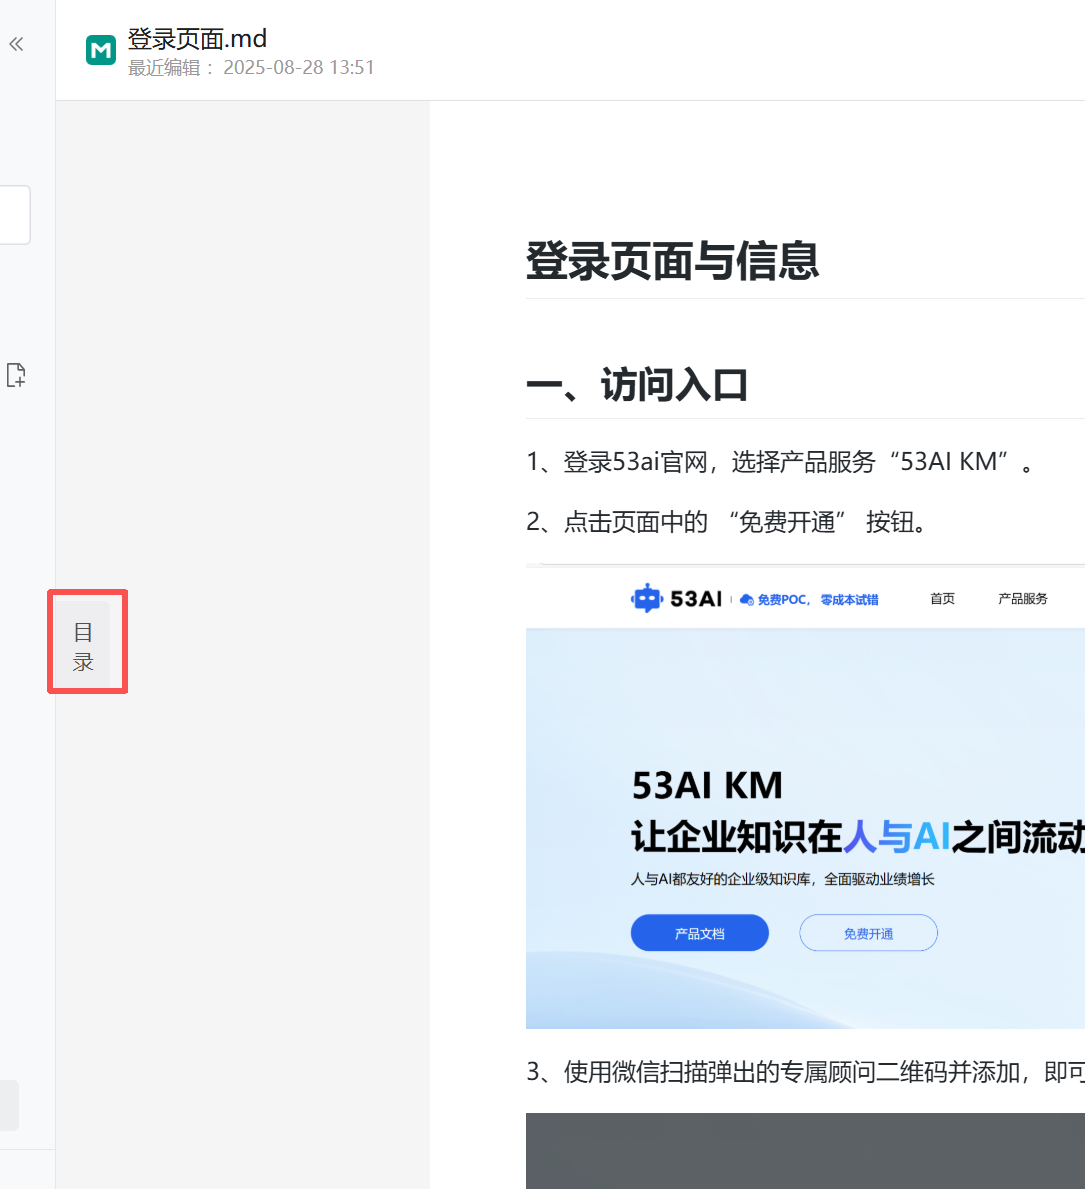Image resolution: width=1085 pixels, height=1189 pixels.
Task: Open the 目录 table of contents tab
Action: [x=83, y=645]
